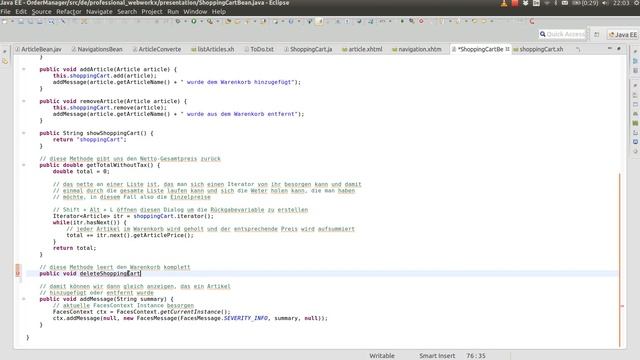640x360 pixels.
Task: Open the Refactor menu
Action: [69, 11]
